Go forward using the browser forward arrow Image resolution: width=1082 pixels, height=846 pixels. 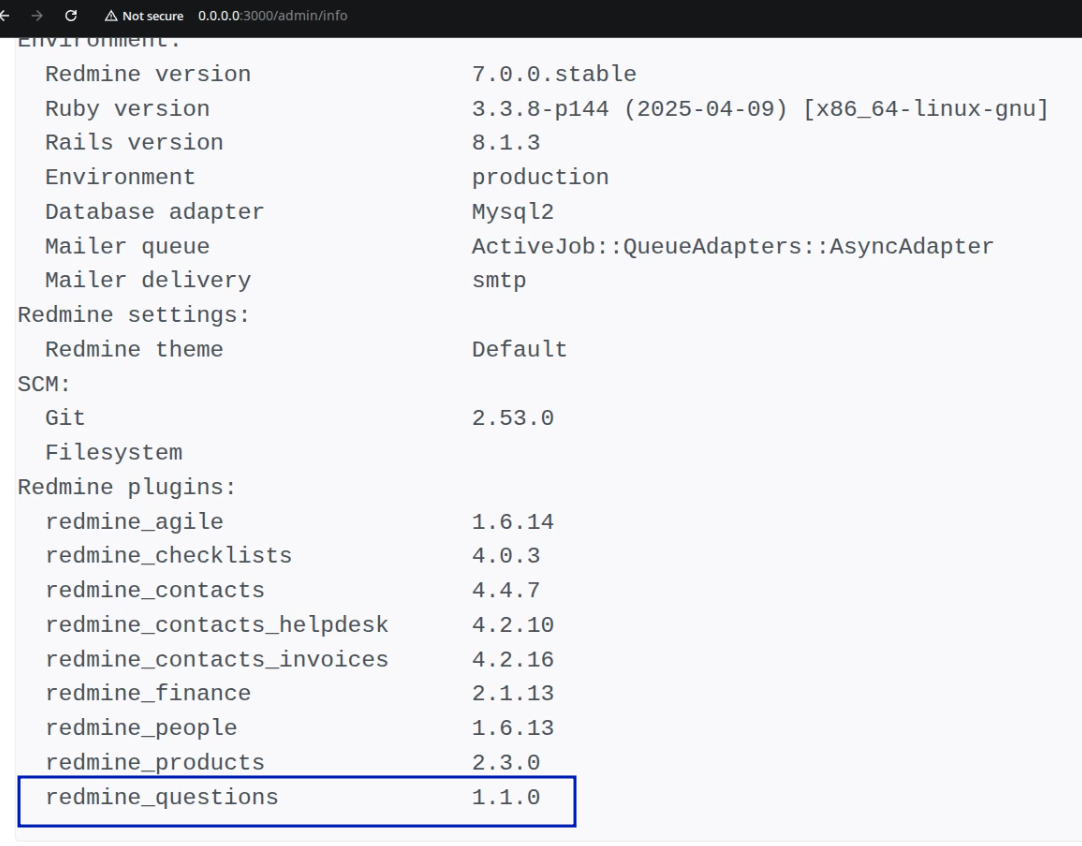[37, 15]
